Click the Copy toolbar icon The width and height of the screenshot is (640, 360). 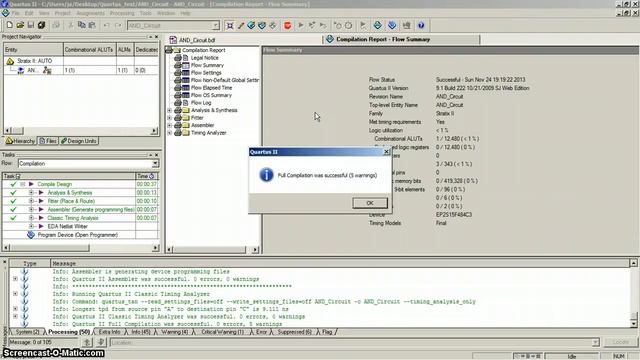tap(81, 25)
